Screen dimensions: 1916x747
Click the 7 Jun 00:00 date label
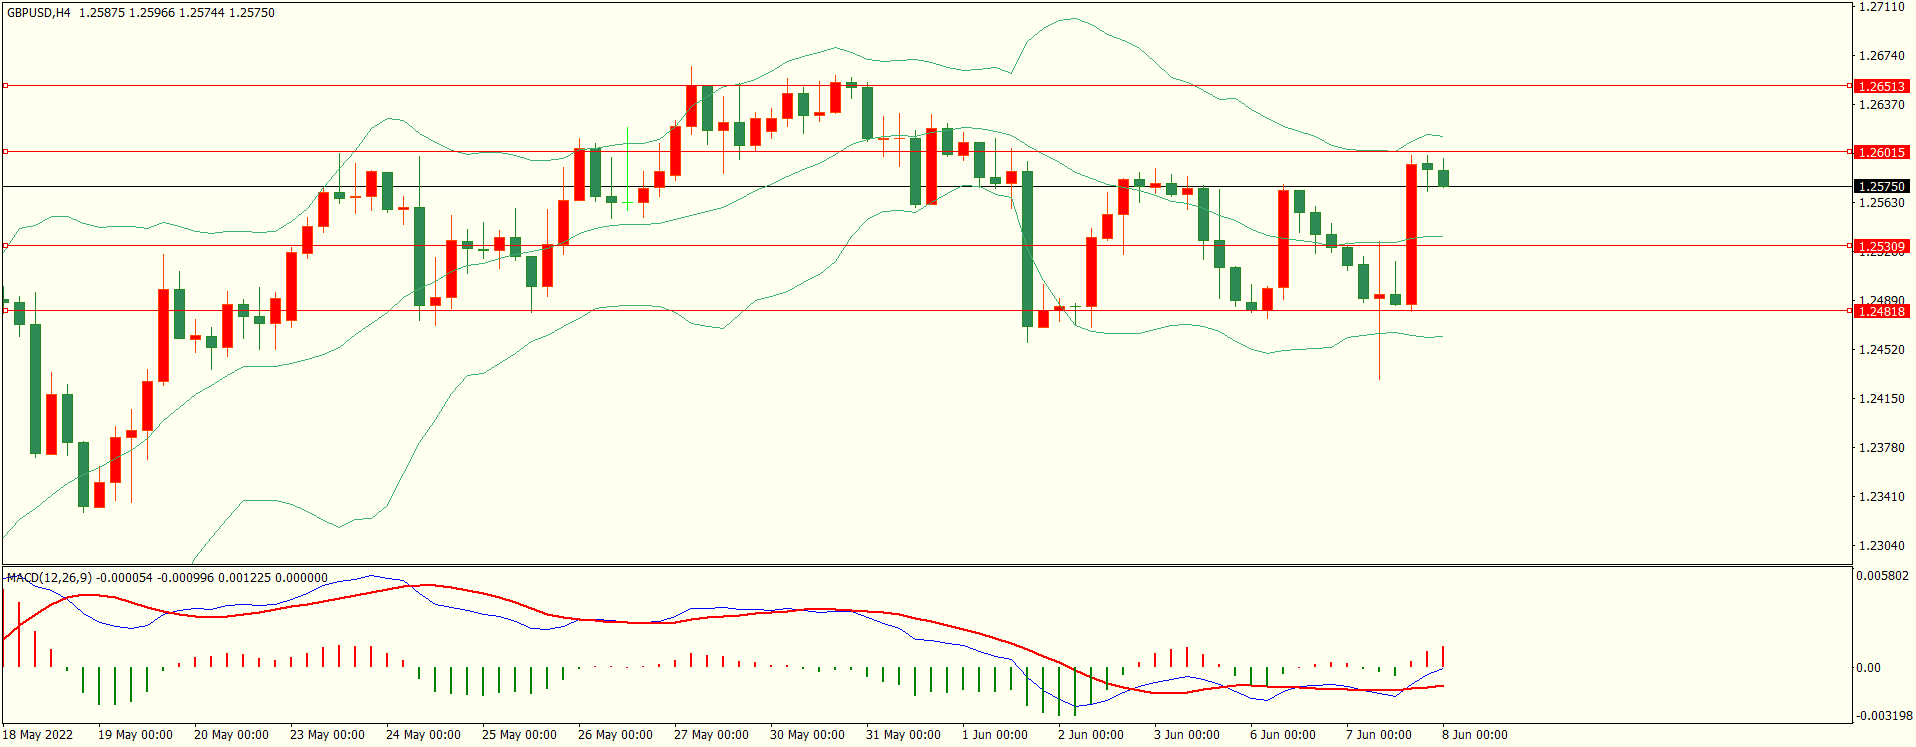click(1379, 735)
